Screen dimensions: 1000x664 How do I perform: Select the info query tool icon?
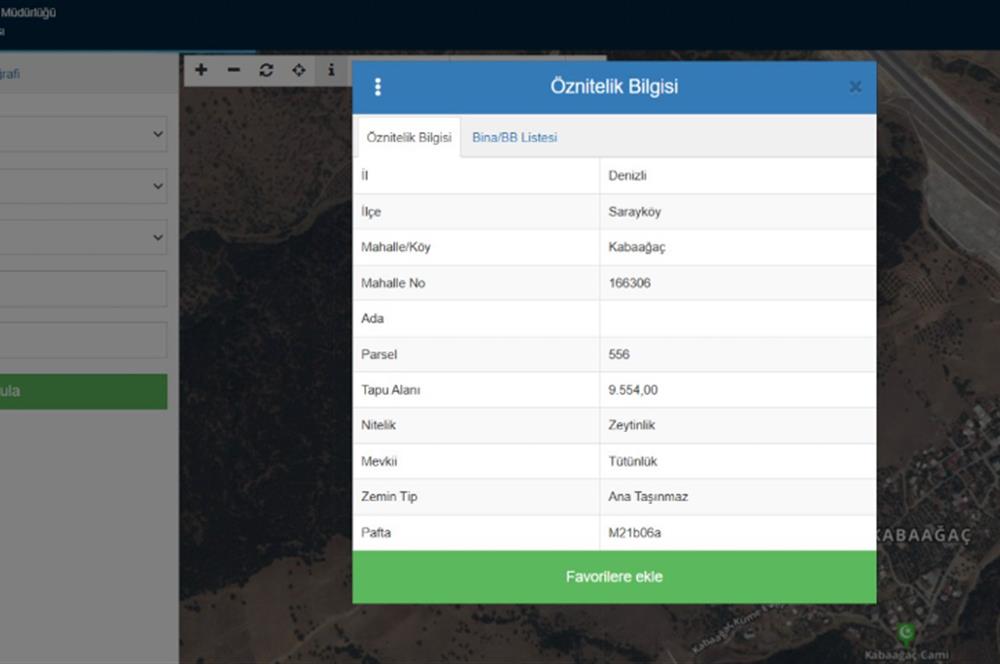331,70
